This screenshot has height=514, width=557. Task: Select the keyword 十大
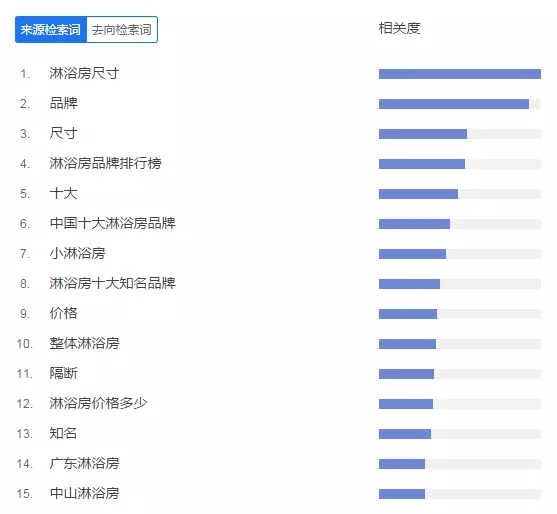coord(63,194)
